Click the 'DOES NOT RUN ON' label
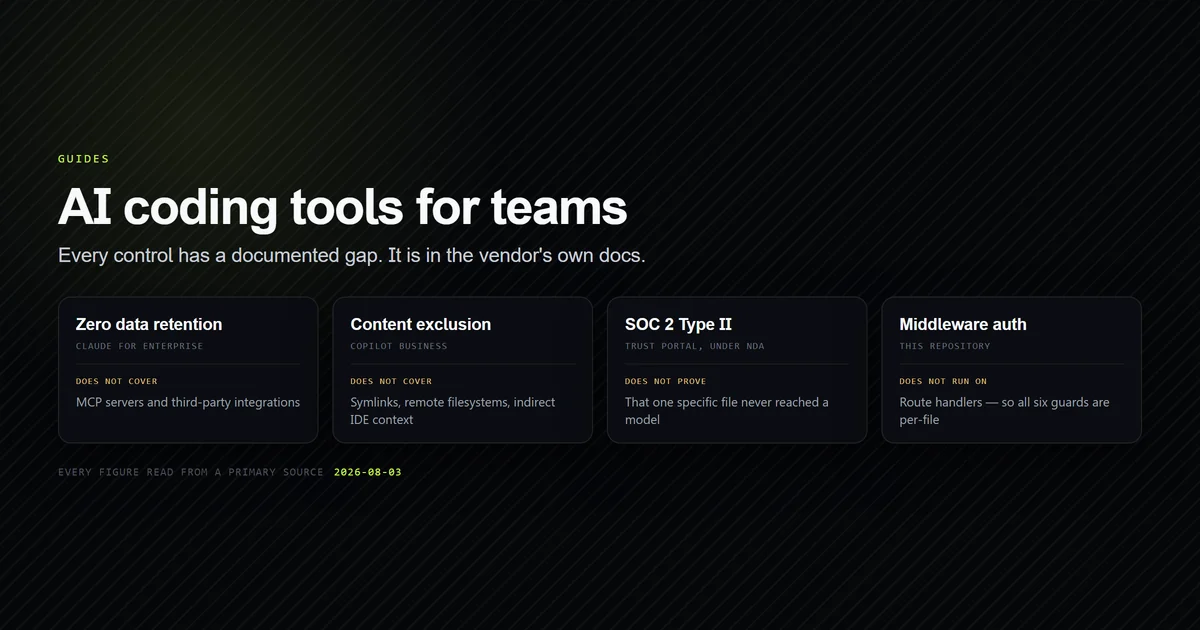The width and height of the screenshot is (1200, 630). point(943,381)
